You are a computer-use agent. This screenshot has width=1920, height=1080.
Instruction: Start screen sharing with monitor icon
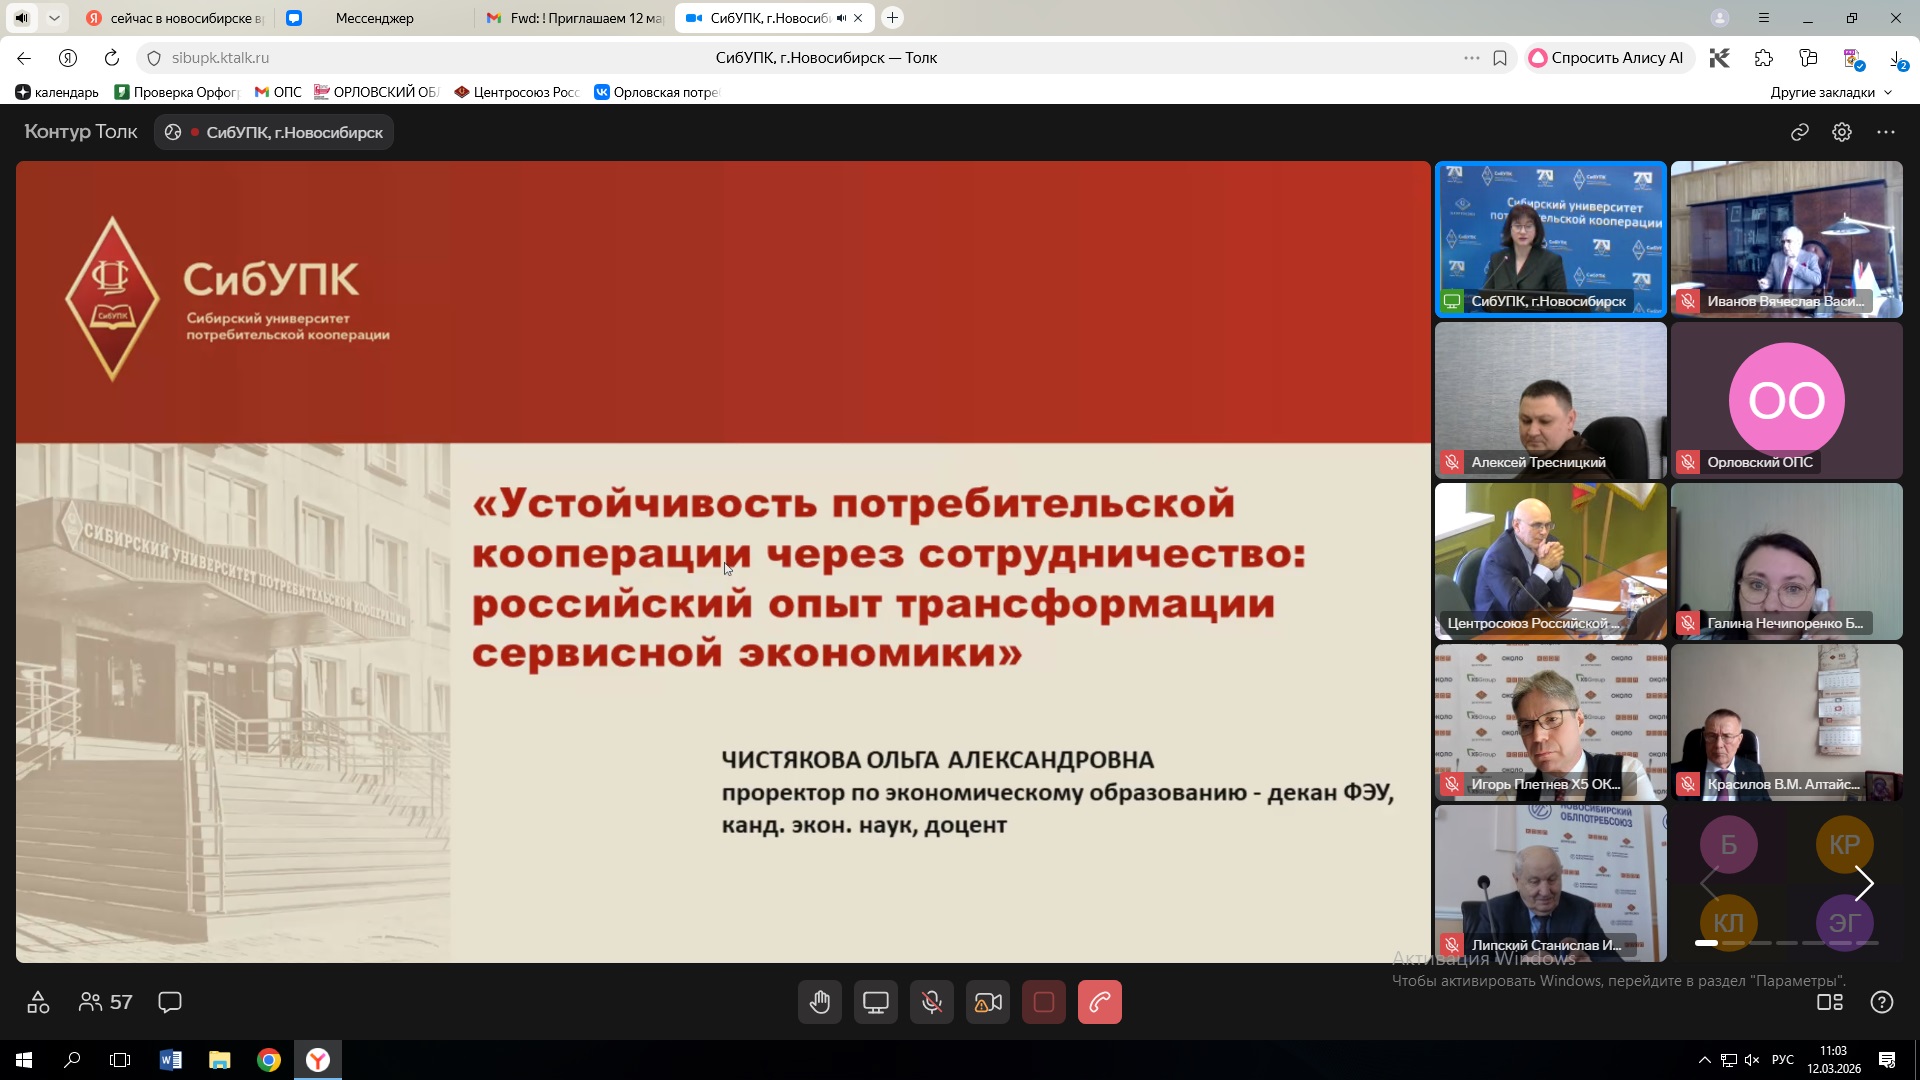coord(876,1002)
